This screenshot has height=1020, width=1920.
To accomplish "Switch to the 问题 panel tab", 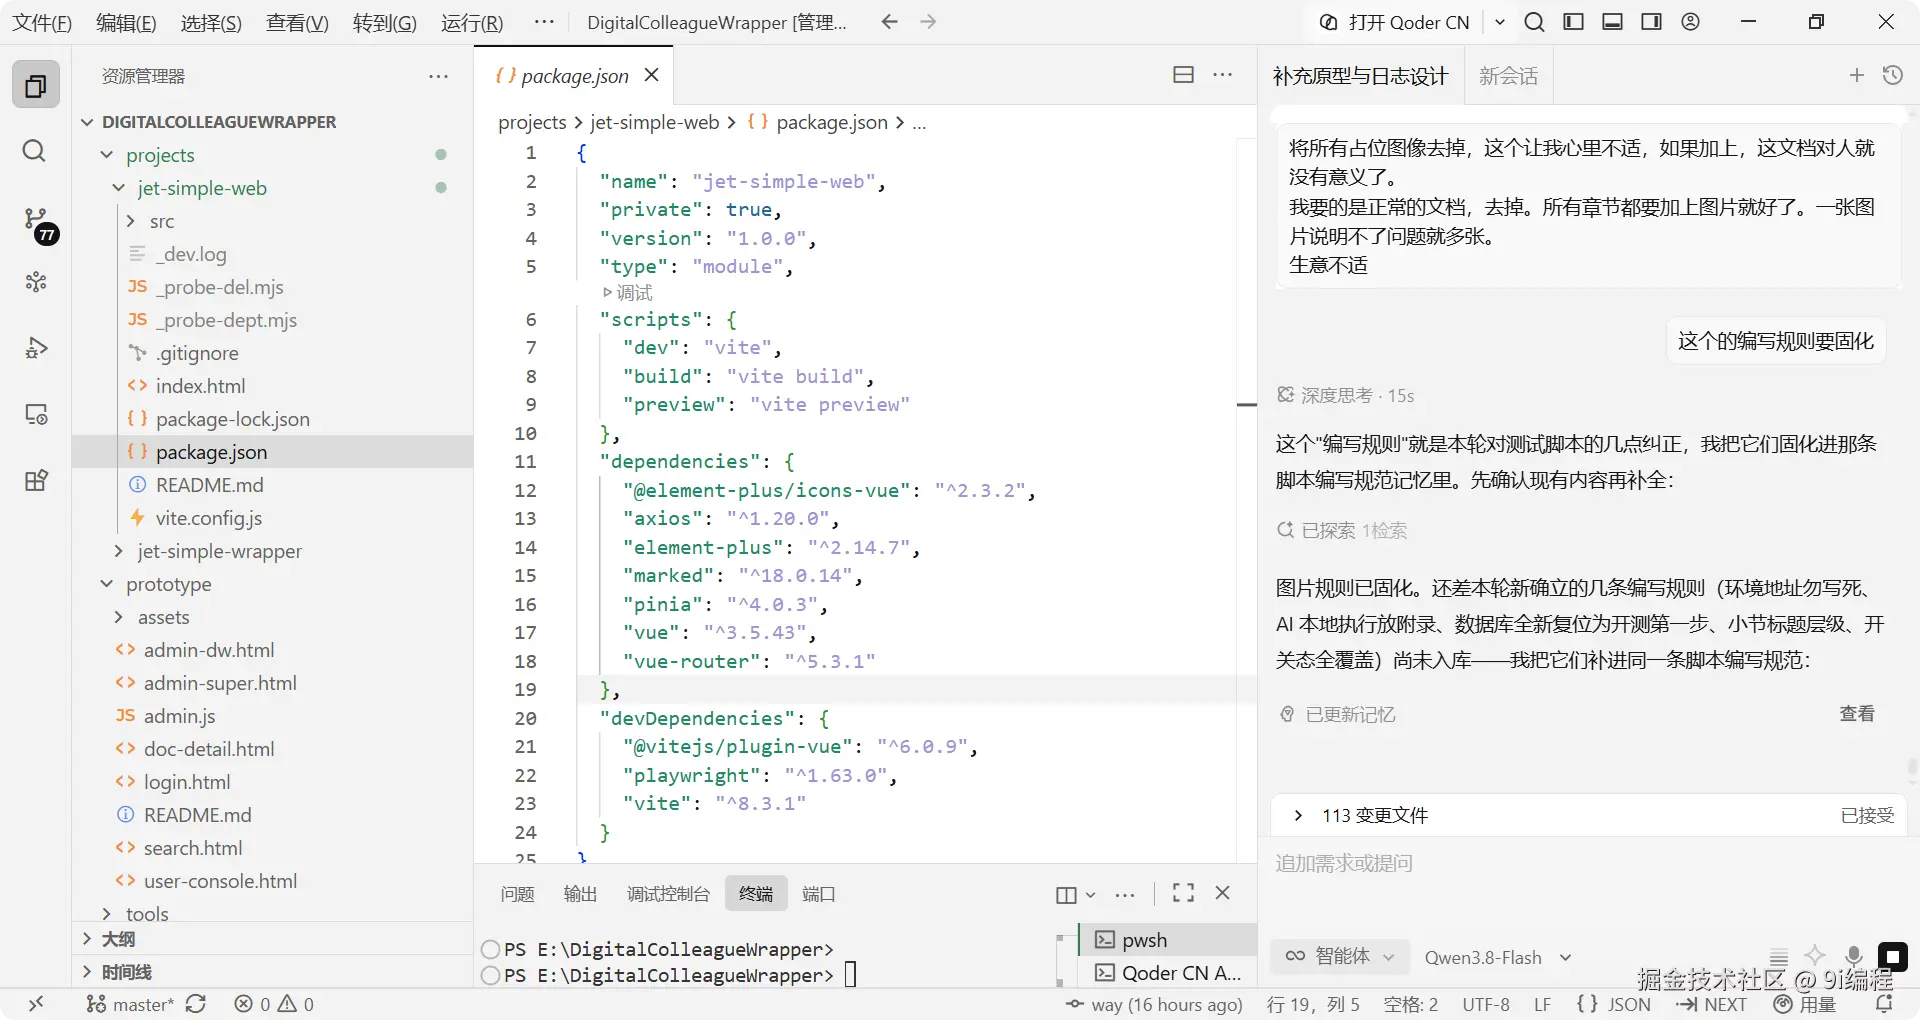I will (517, 893).
